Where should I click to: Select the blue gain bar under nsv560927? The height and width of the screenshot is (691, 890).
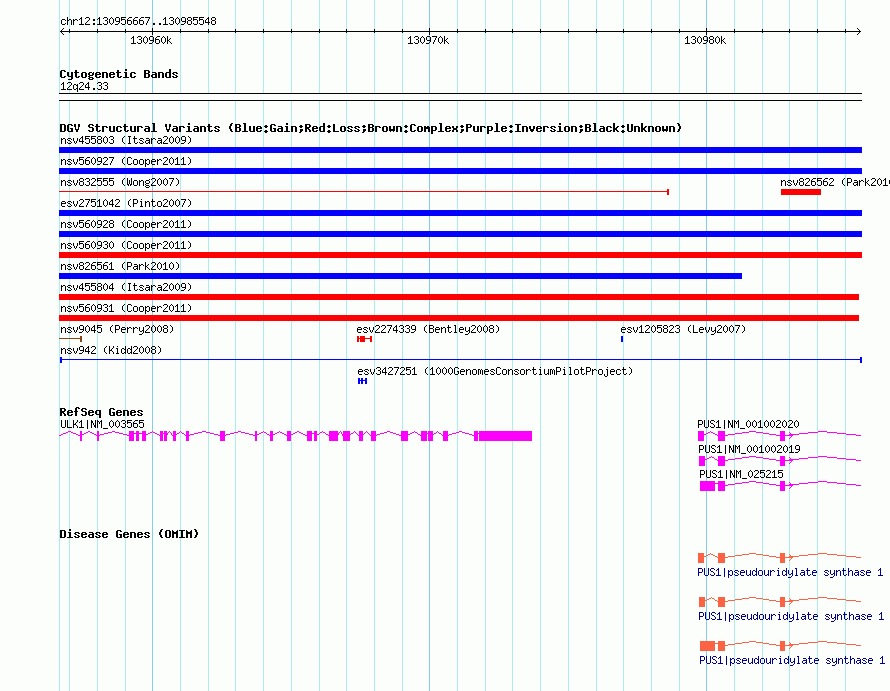click(x=460, y=171)
